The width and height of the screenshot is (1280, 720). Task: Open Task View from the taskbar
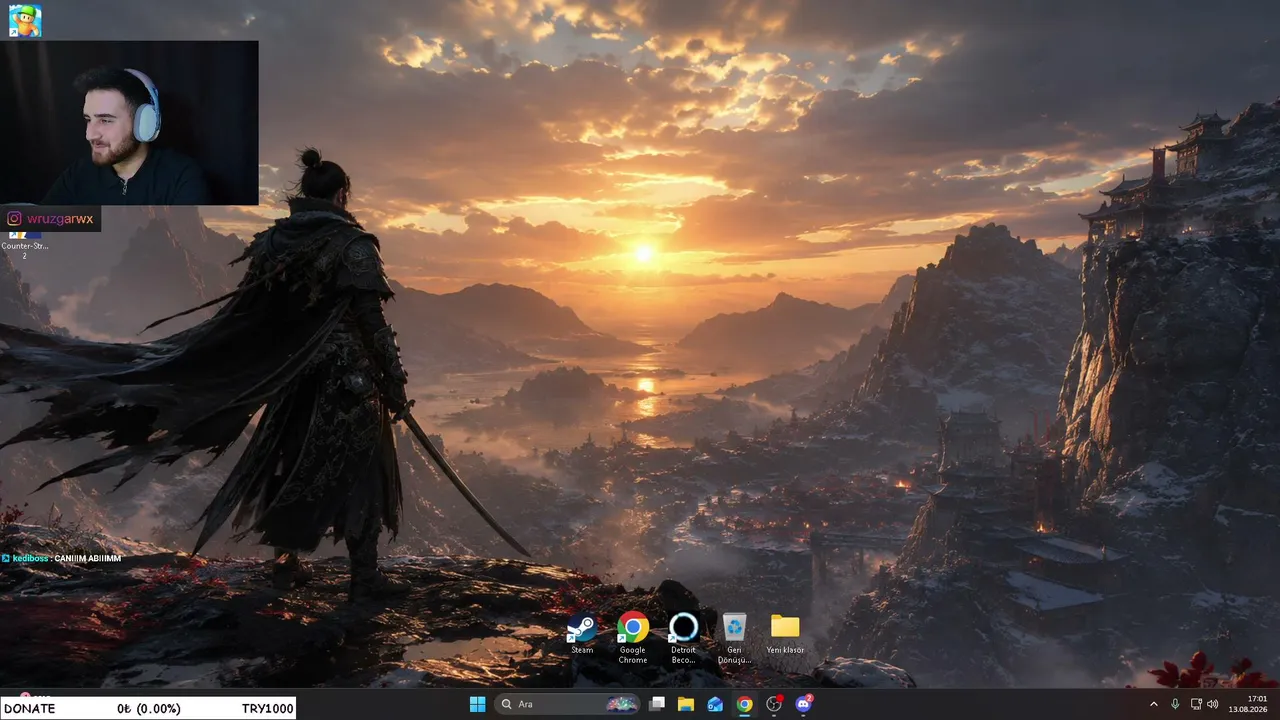657,704
